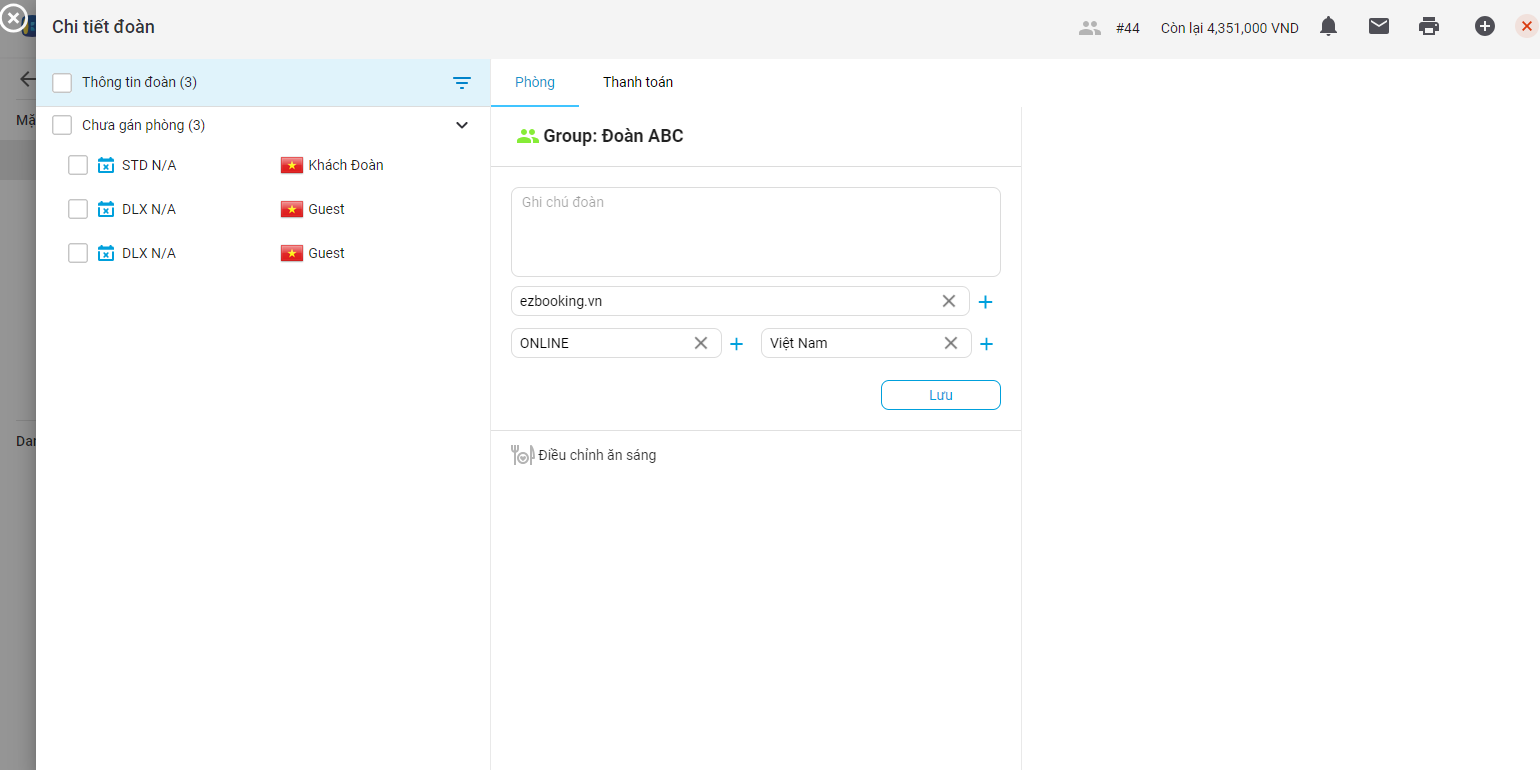Open the ezbooking.vn source combo box
1540x770 pixels.
(x=725, y=301)
